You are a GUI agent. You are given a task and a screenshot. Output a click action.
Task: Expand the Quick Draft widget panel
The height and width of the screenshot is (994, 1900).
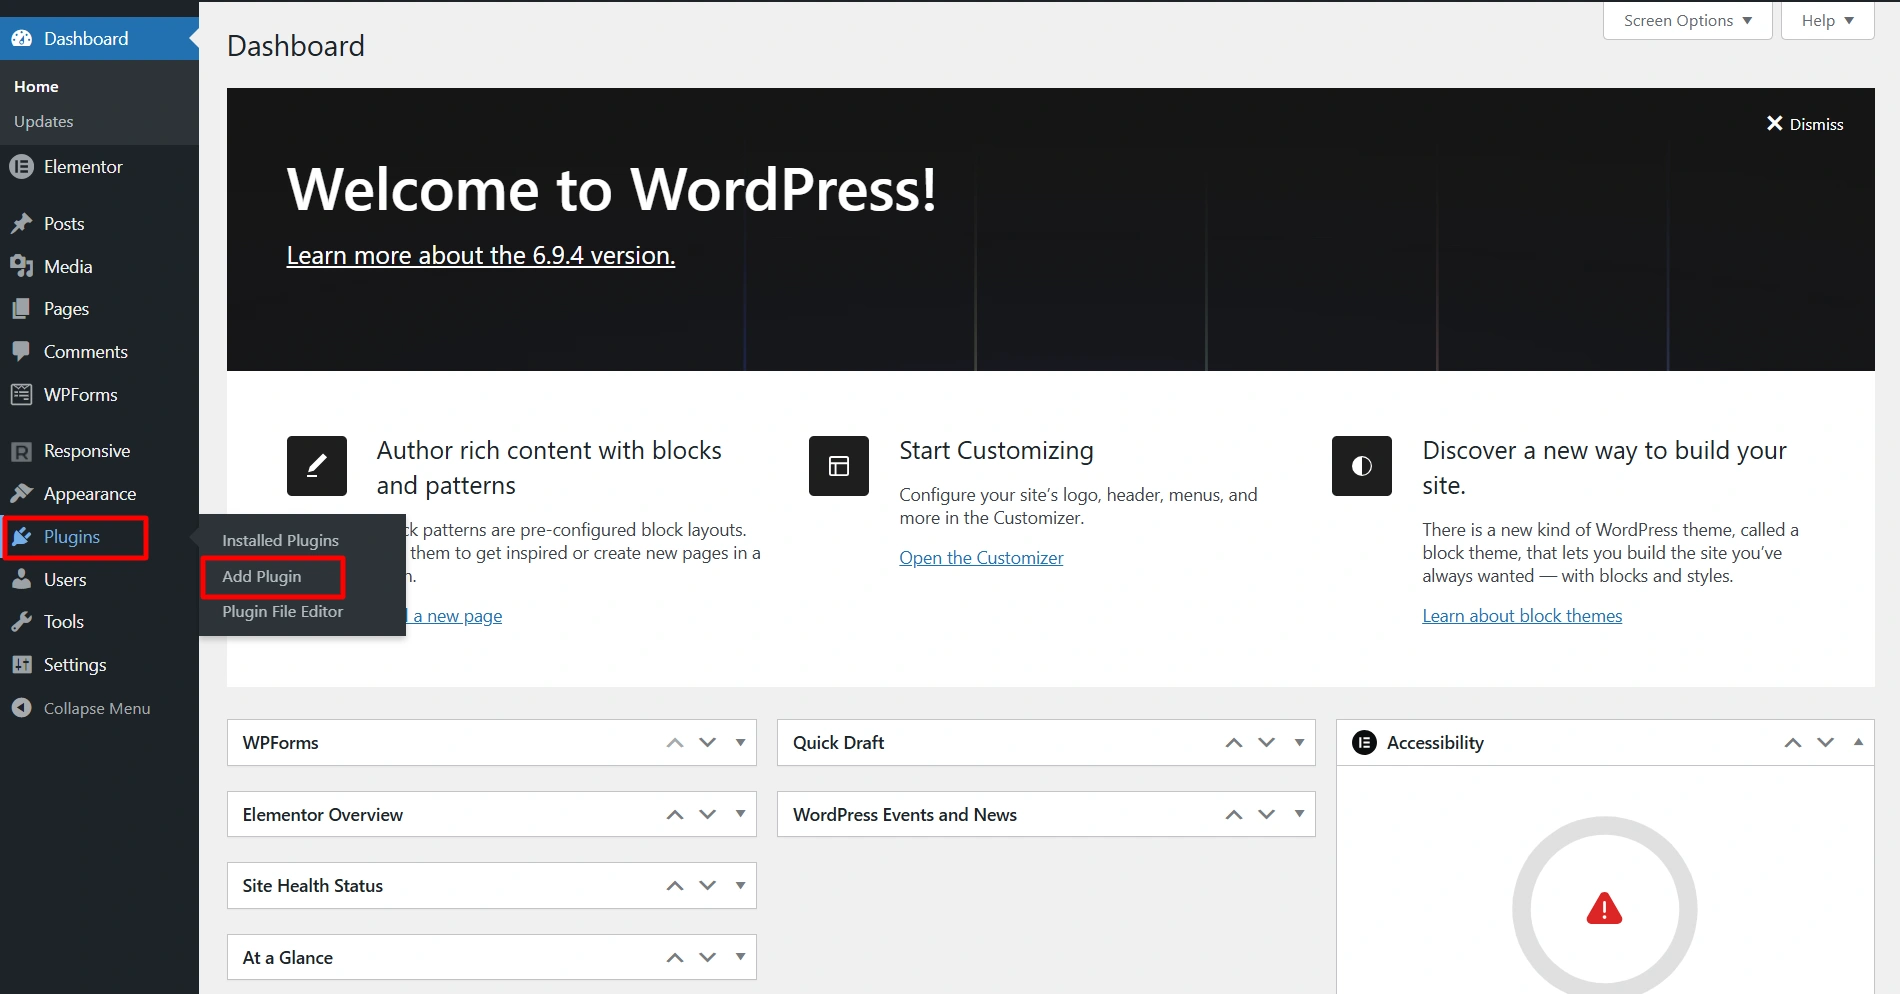coord(1300,743)
